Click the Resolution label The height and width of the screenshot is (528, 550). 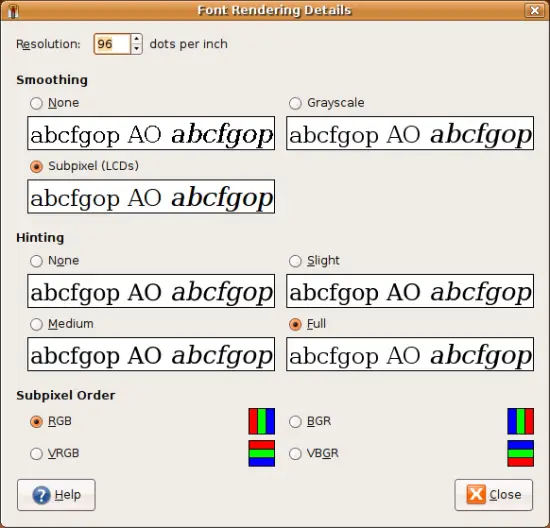(x=48, y=44)
